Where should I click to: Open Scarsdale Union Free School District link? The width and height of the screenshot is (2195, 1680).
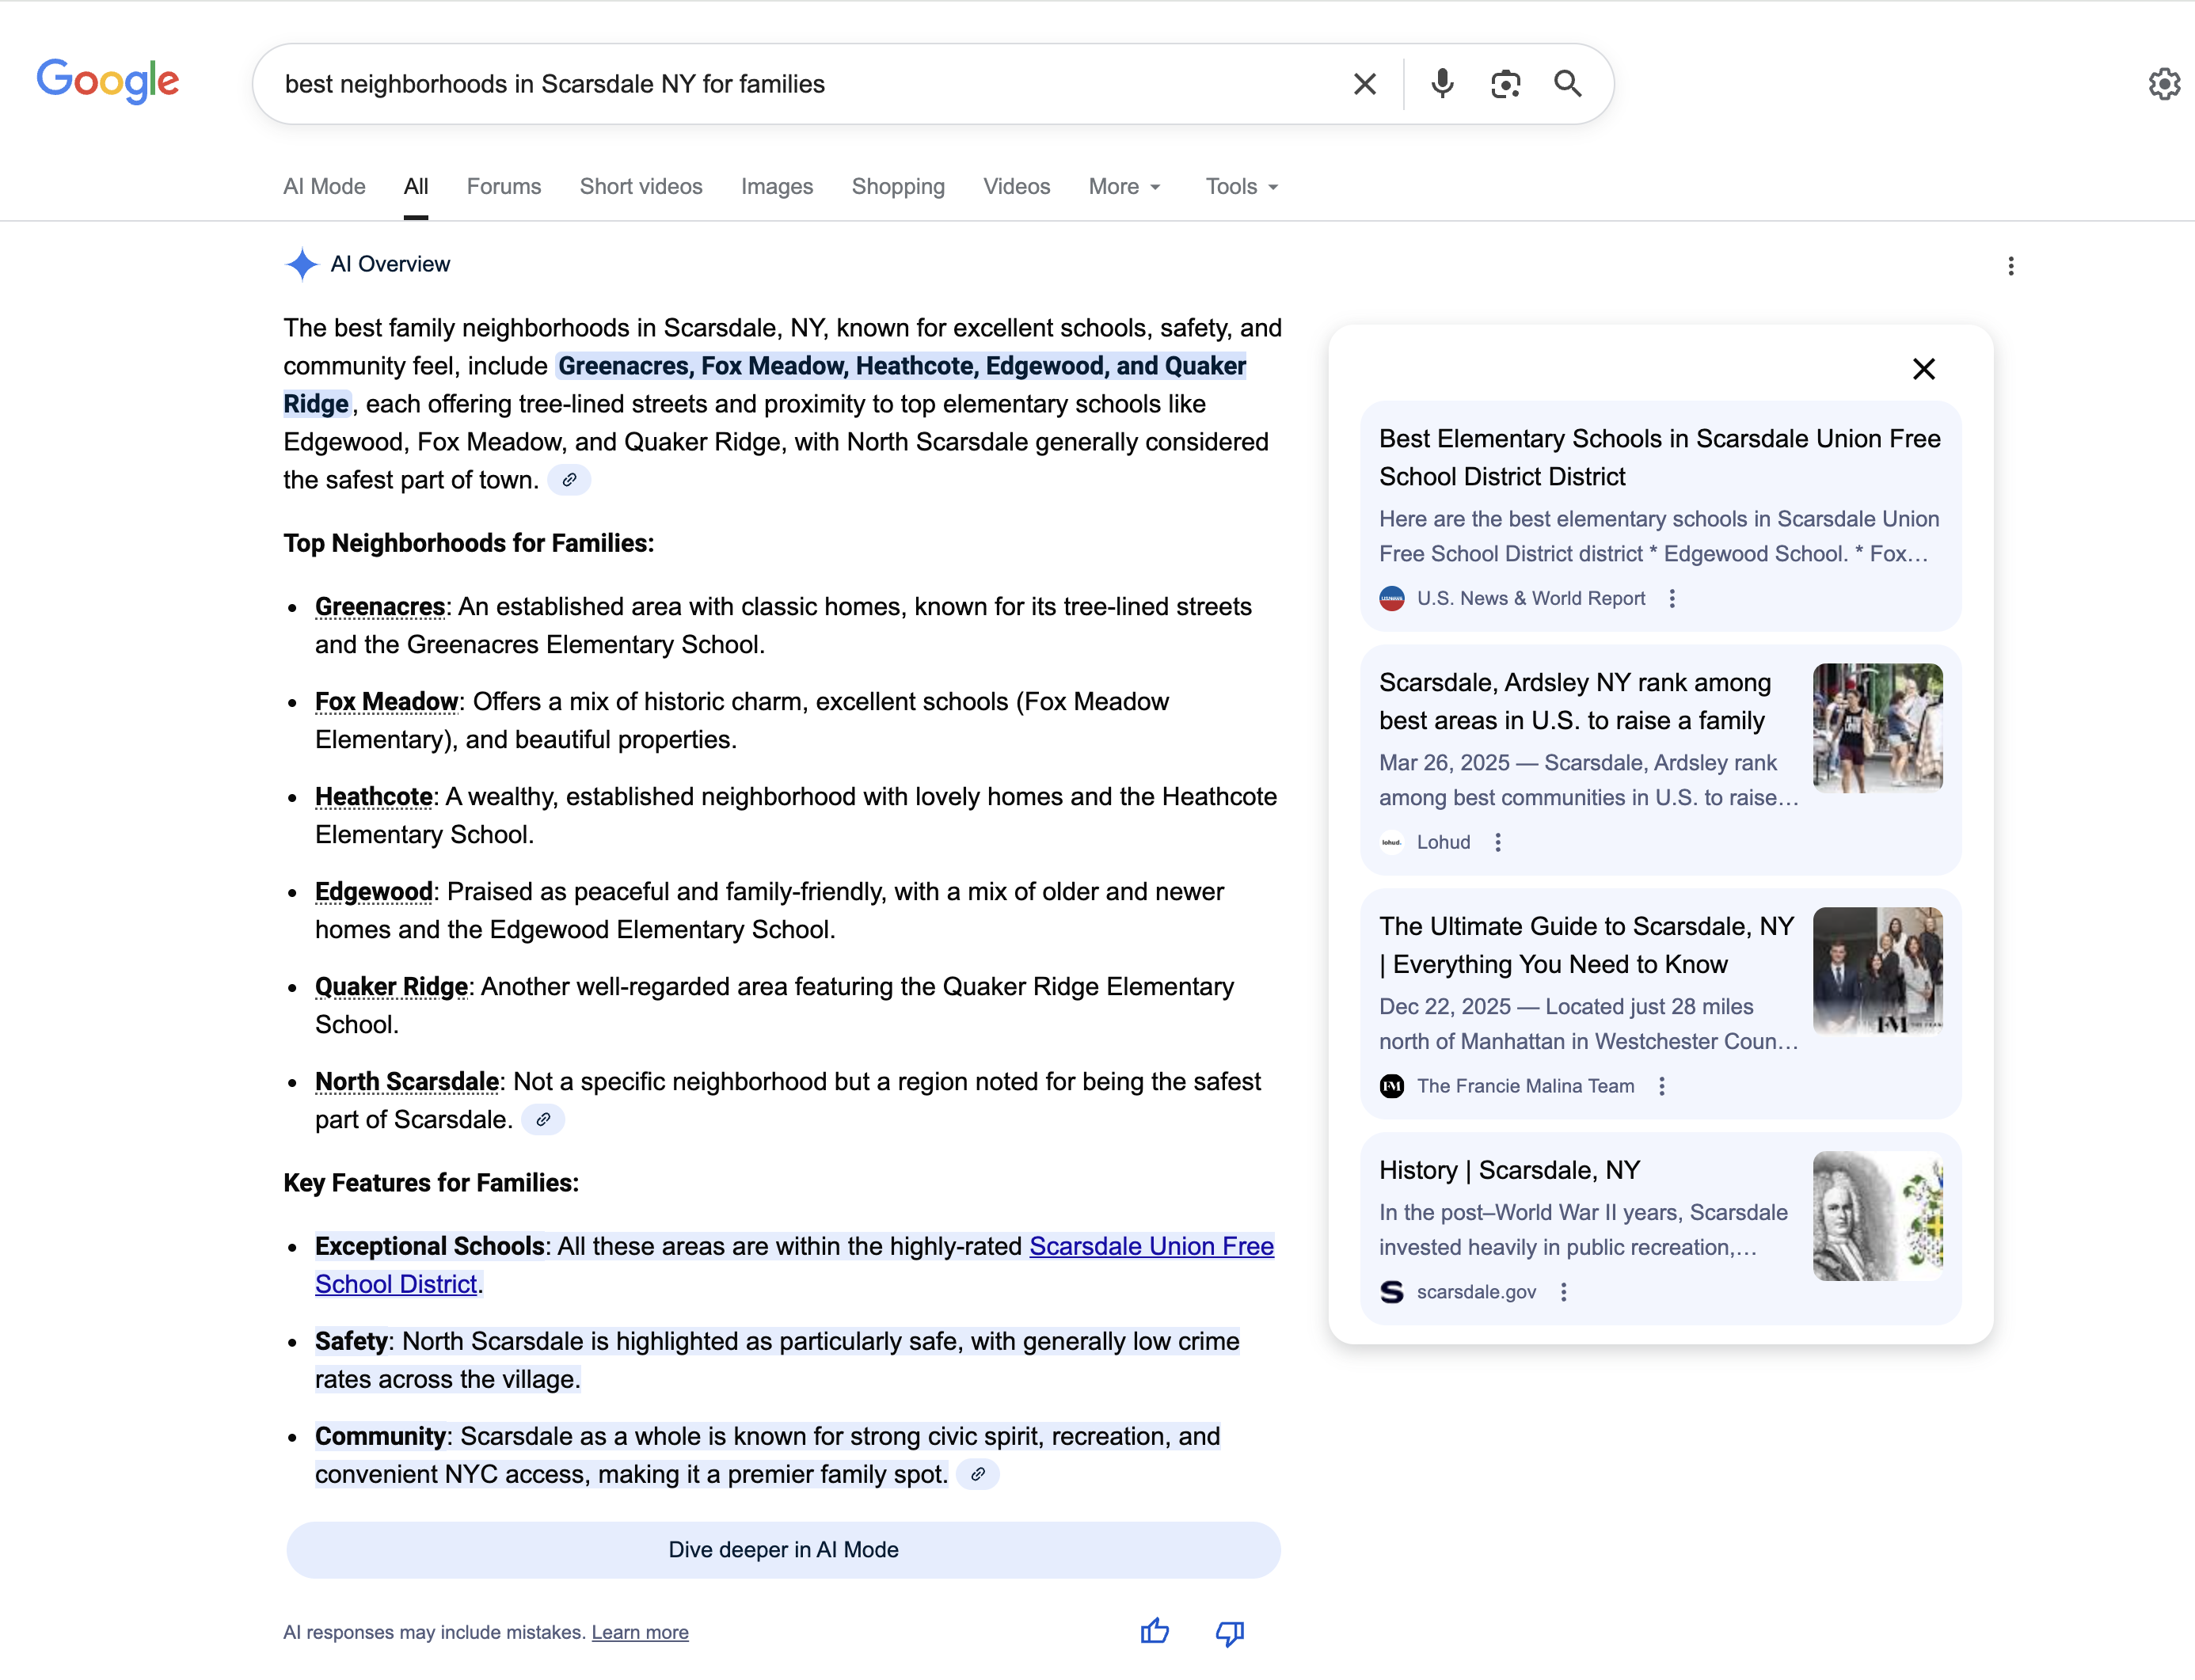(x=1150, y=1246)
